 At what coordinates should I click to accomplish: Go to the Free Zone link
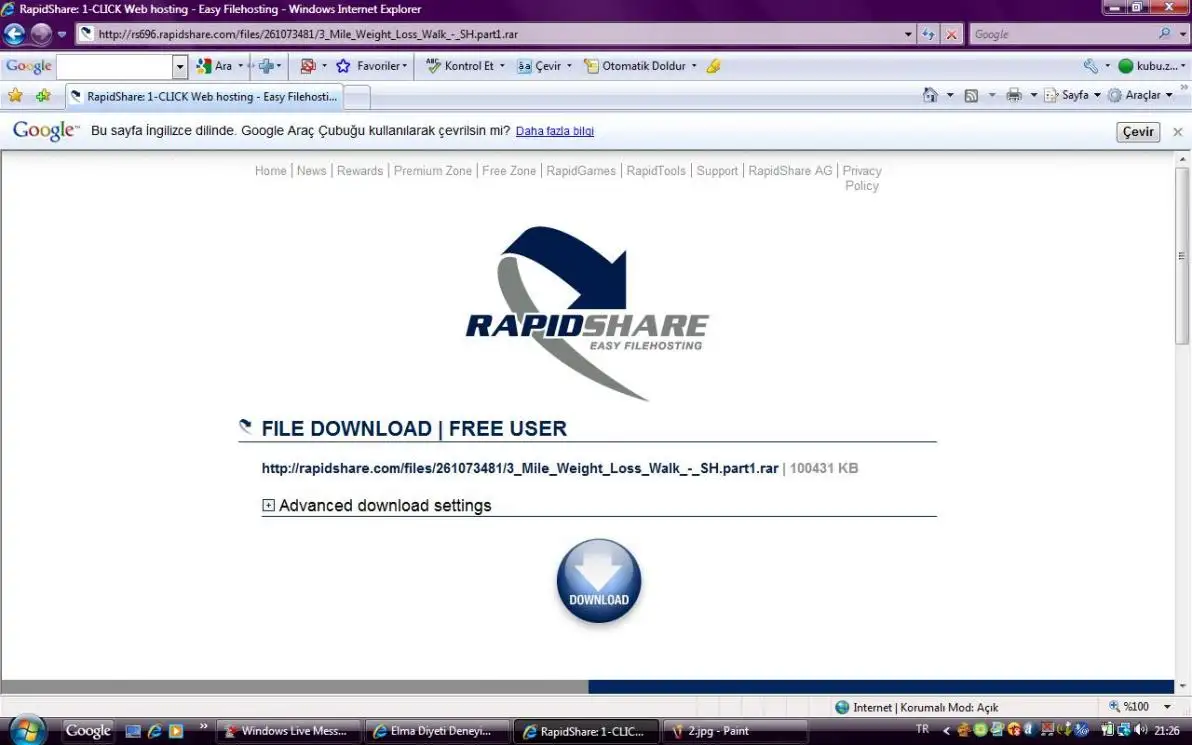click(x=509, y=171)
